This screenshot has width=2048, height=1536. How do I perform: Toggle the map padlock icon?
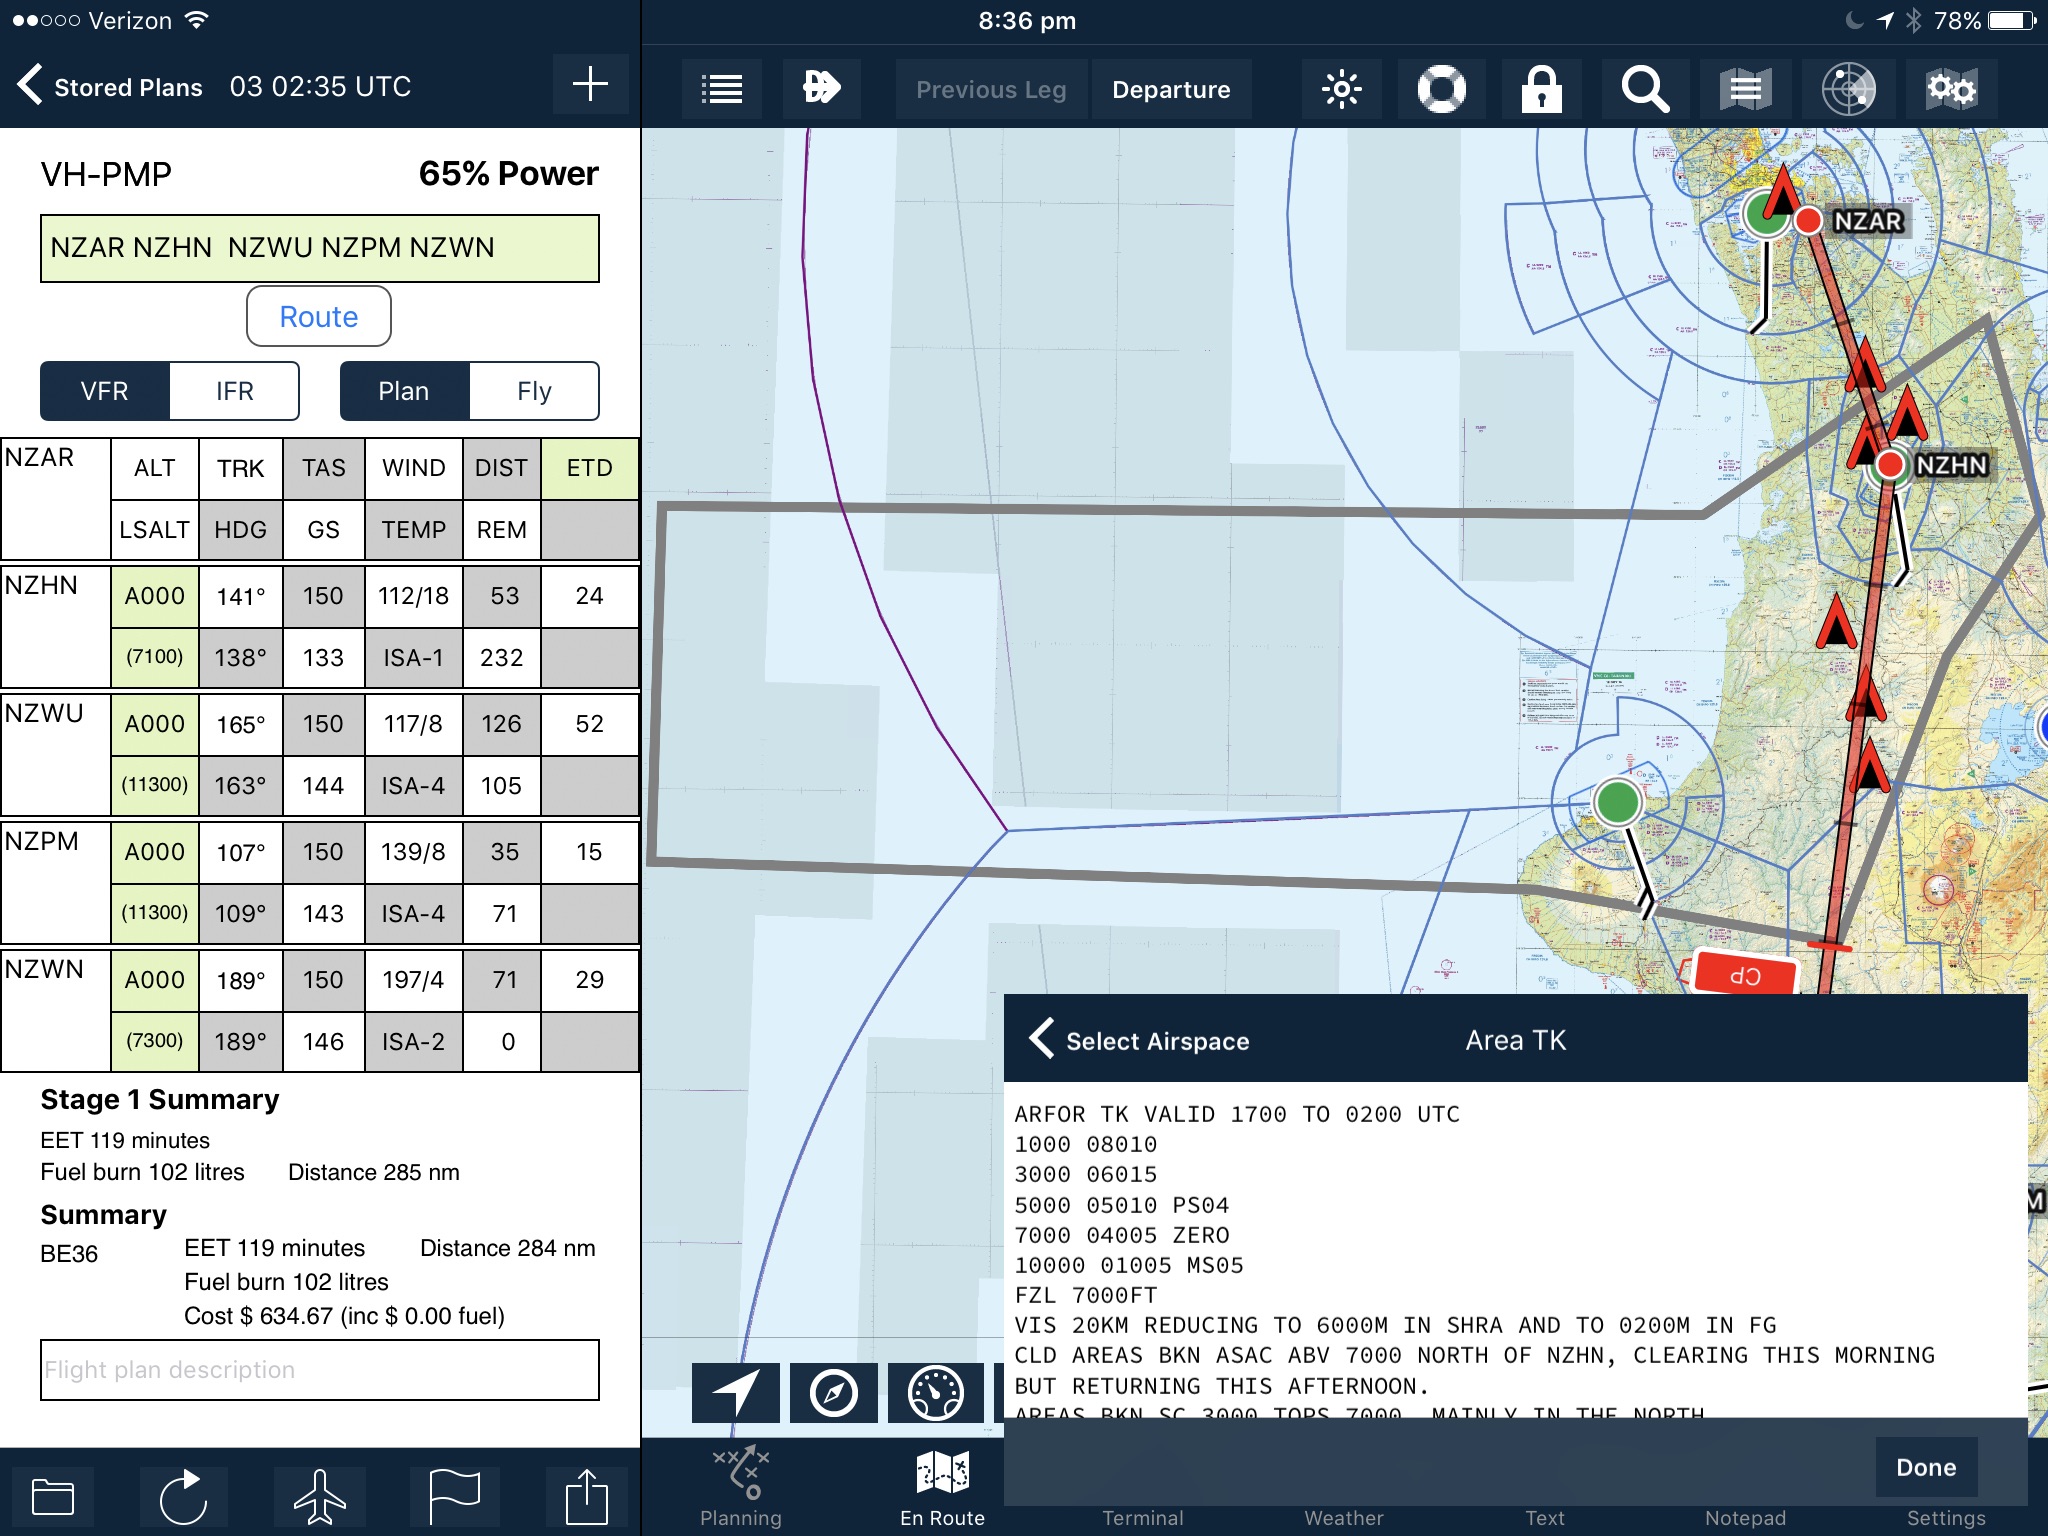click(1541, 89)
